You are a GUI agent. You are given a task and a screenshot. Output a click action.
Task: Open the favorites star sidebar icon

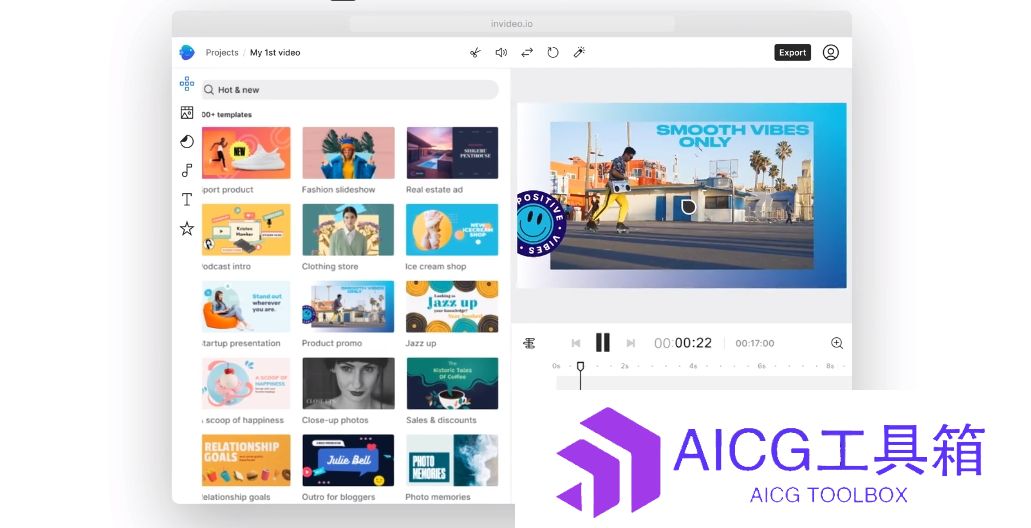(187, 228)
